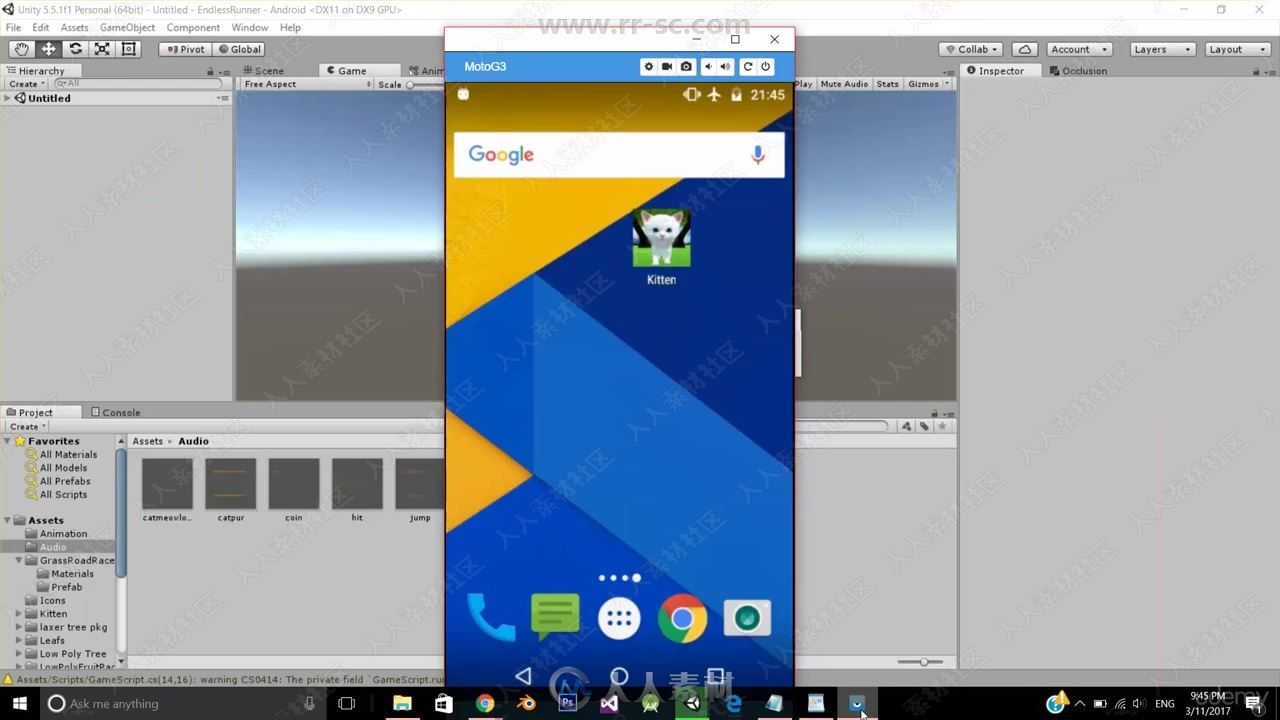Select the Scale tool in Unity toolbar
Image resolution: width=1280 pixels, height=720 pixels.
click(102, 49)
